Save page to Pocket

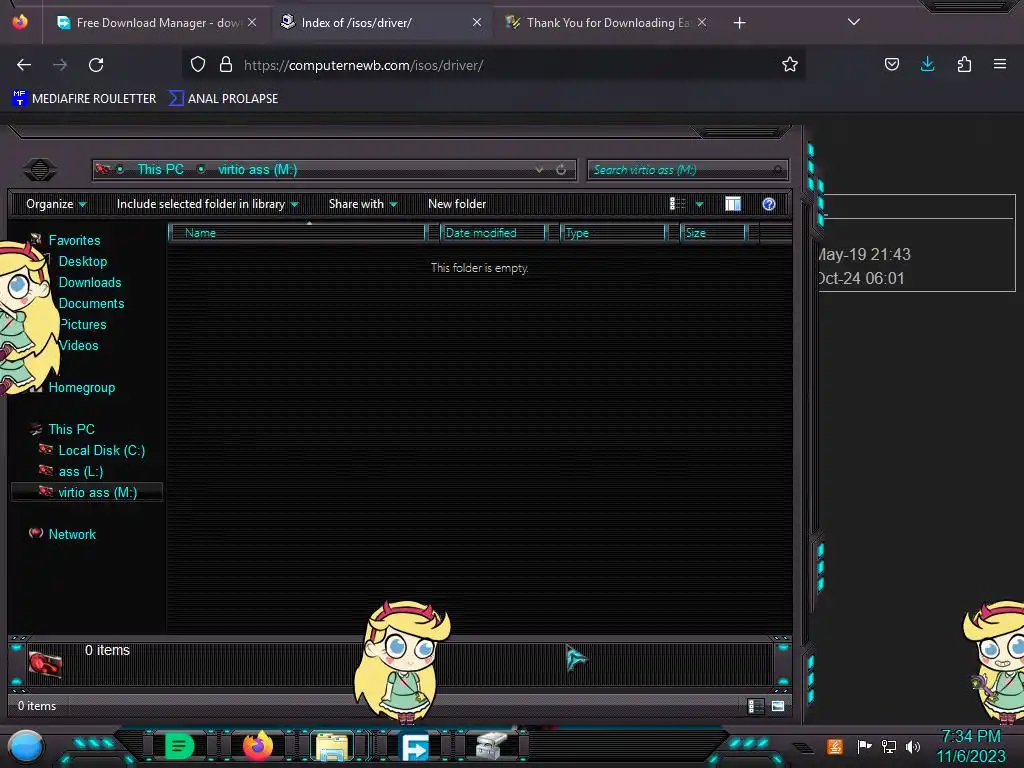pos(891,64)
